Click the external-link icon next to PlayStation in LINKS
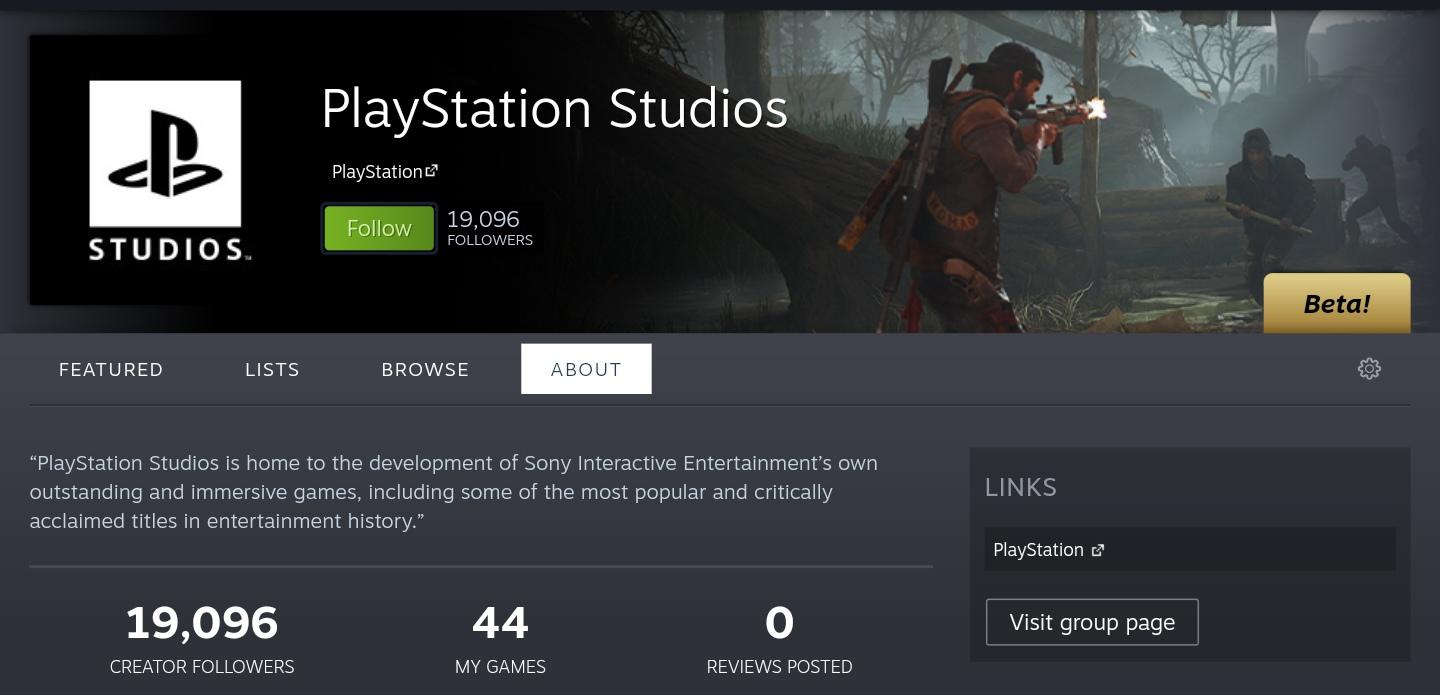Screen dimensions: 1440x695 [x=1098, y=549]
